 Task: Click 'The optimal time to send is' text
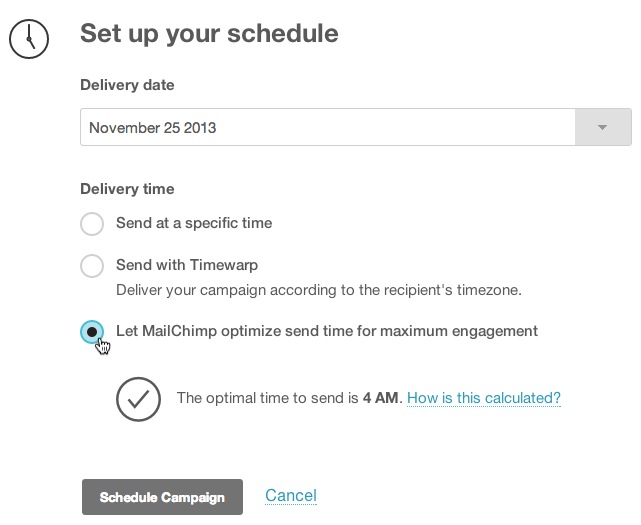click(x=267, y=398)
